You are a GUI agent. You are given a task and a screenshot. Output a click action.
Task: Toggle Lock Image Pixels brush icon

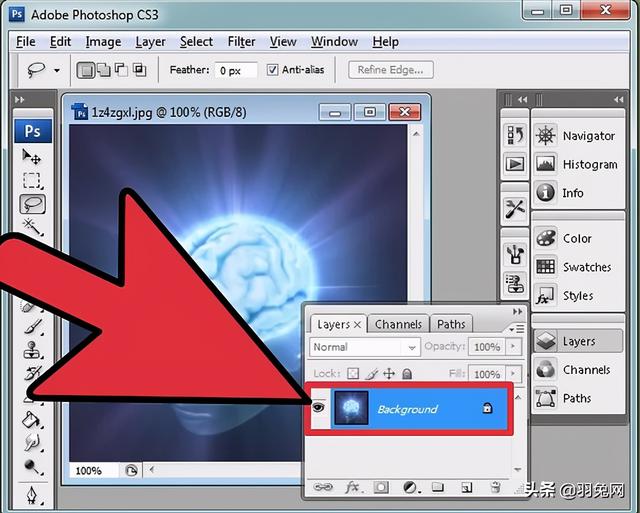[x=371, y=373]
